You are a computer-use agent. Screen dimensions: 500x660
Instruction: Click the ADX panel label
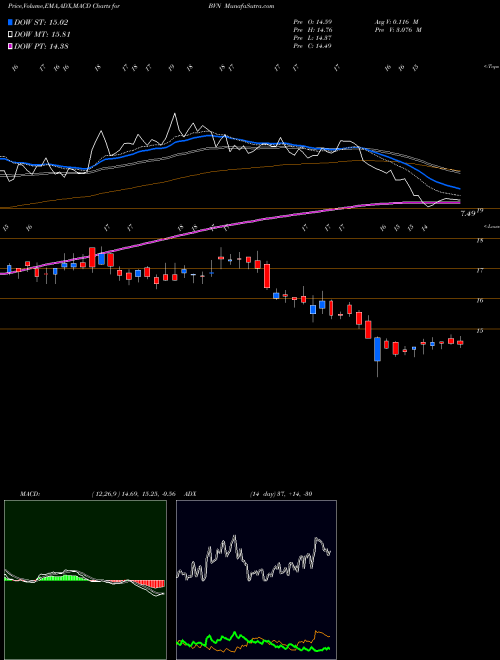(190, 493)
